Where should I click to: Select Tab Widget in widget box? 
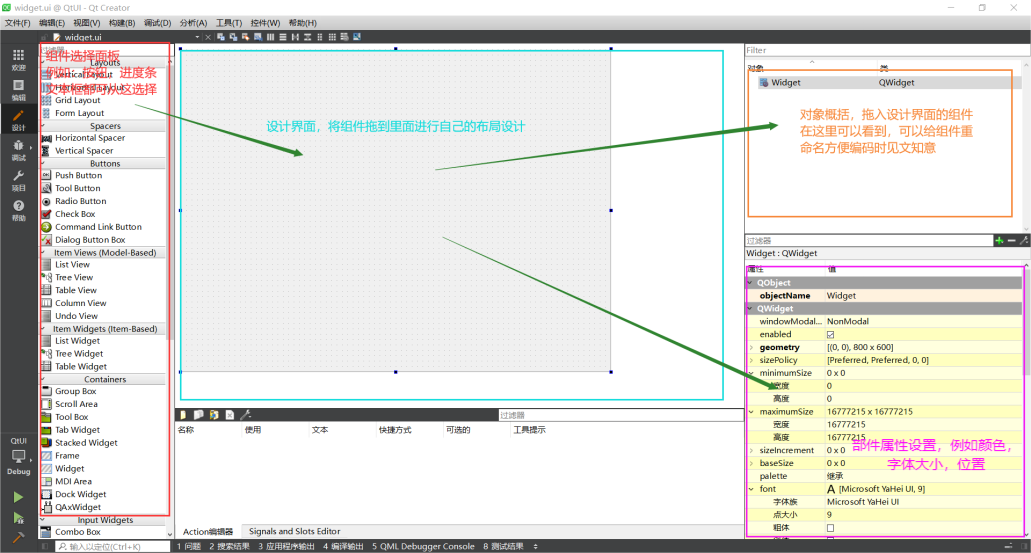78,430
